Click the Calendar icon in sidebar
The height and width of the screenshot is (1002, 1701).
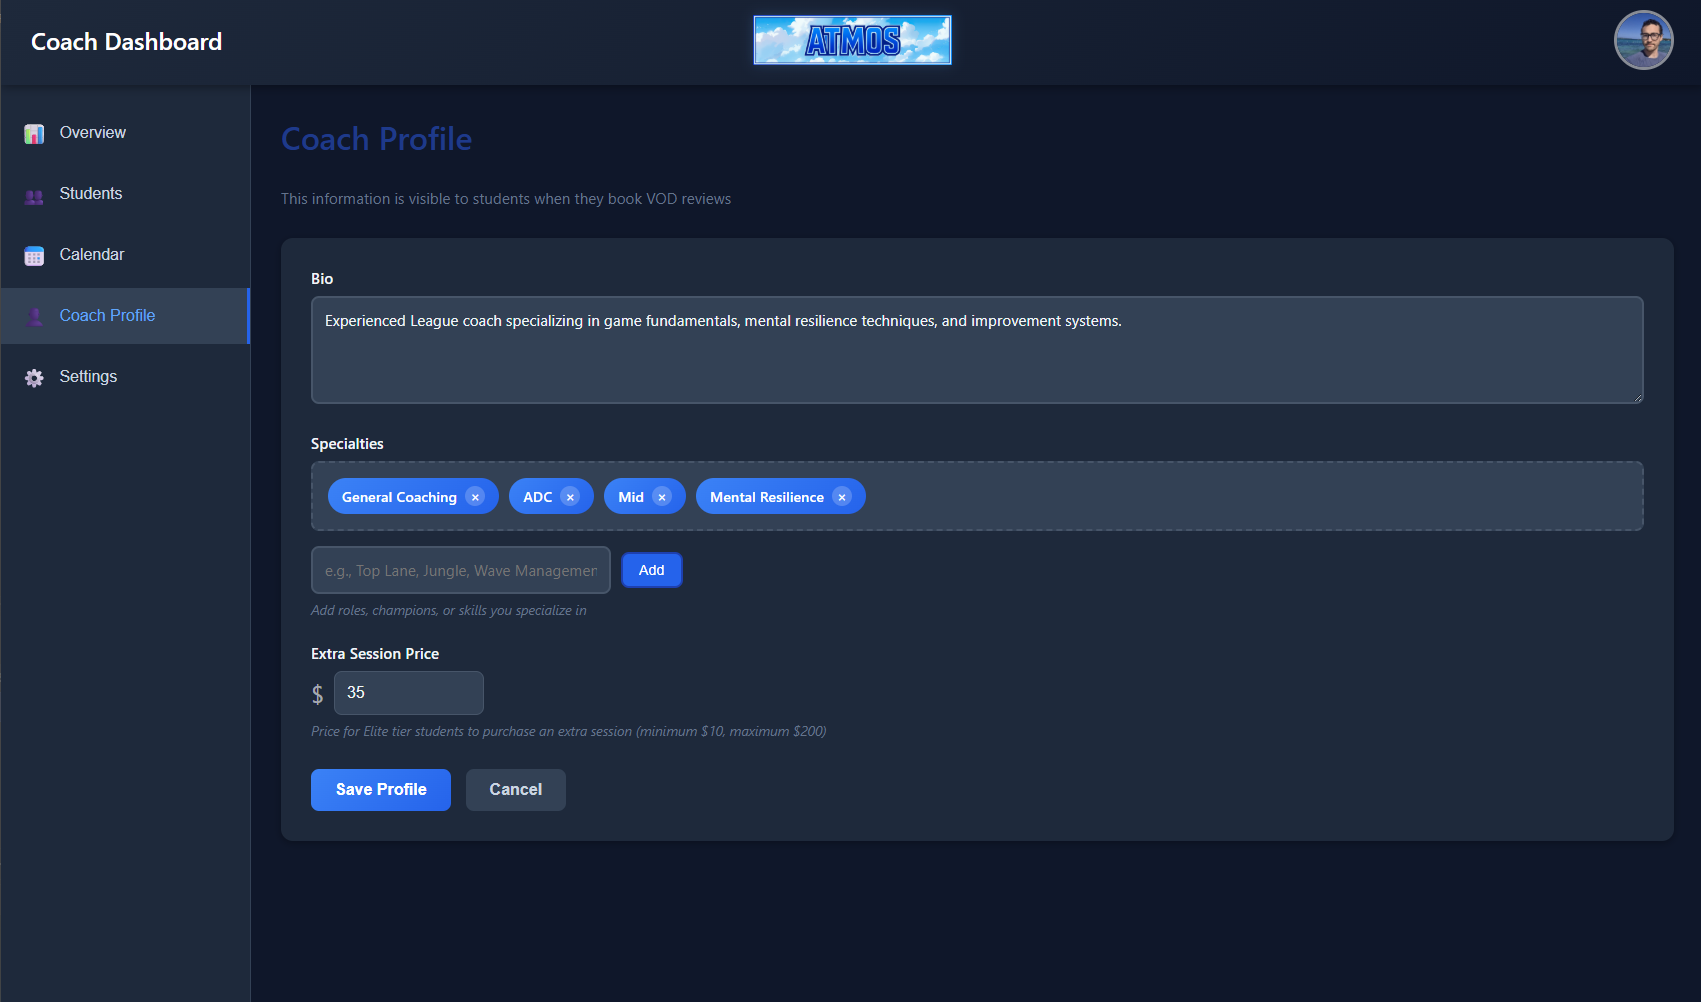[34, 256]
